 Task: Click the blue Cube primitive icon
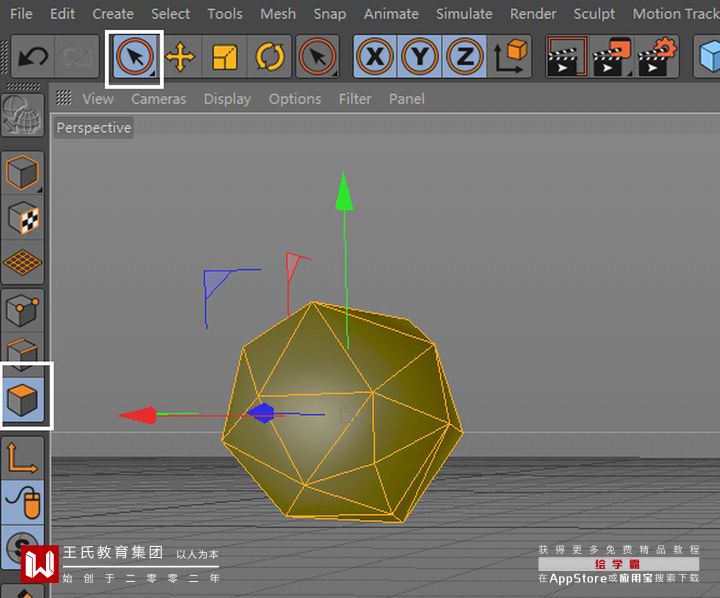click(709, 57)
